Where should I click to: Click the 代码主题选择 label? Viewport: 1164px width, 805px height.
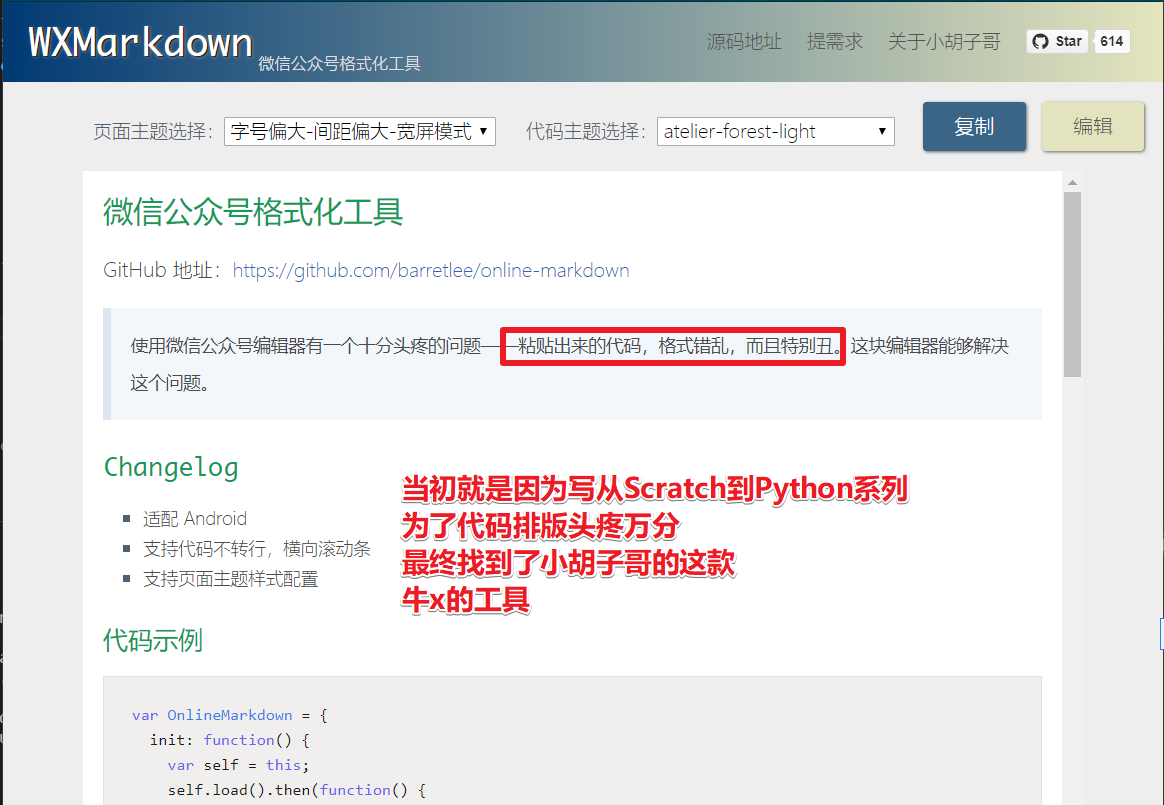pyautogui.click(x=586, y=131)
